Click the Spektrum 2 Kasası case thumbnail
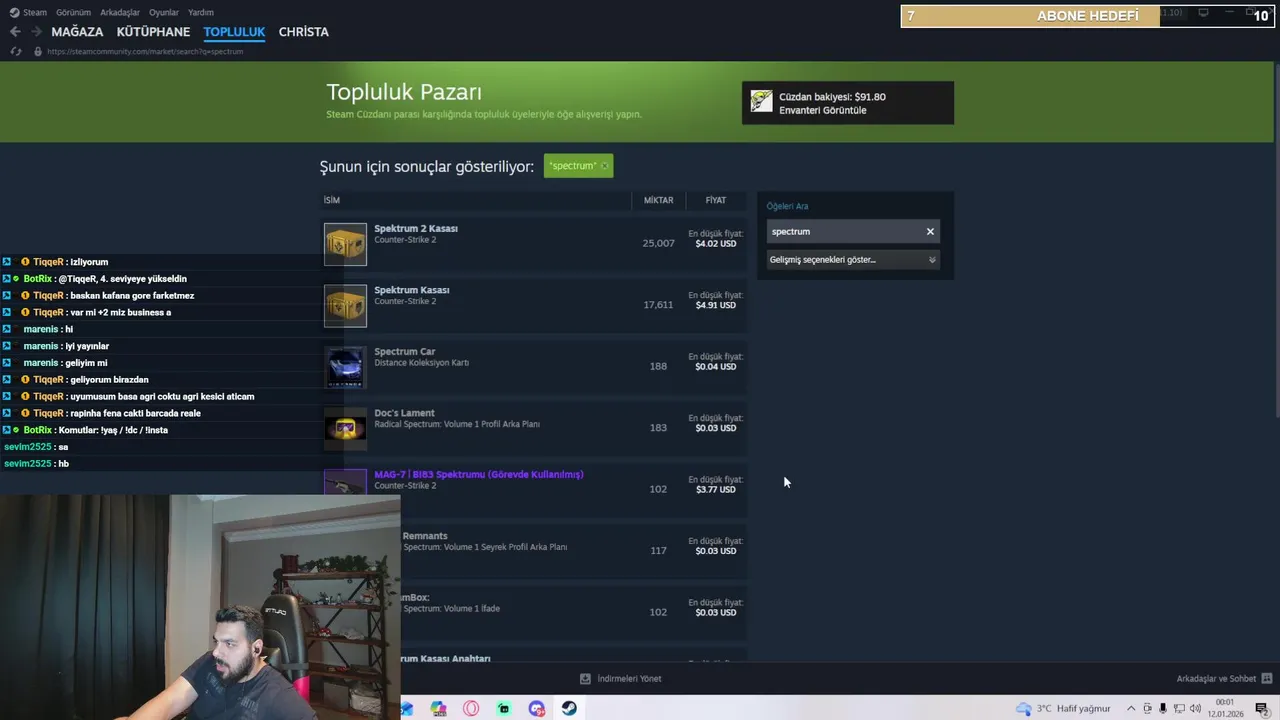 coord(345,244)
